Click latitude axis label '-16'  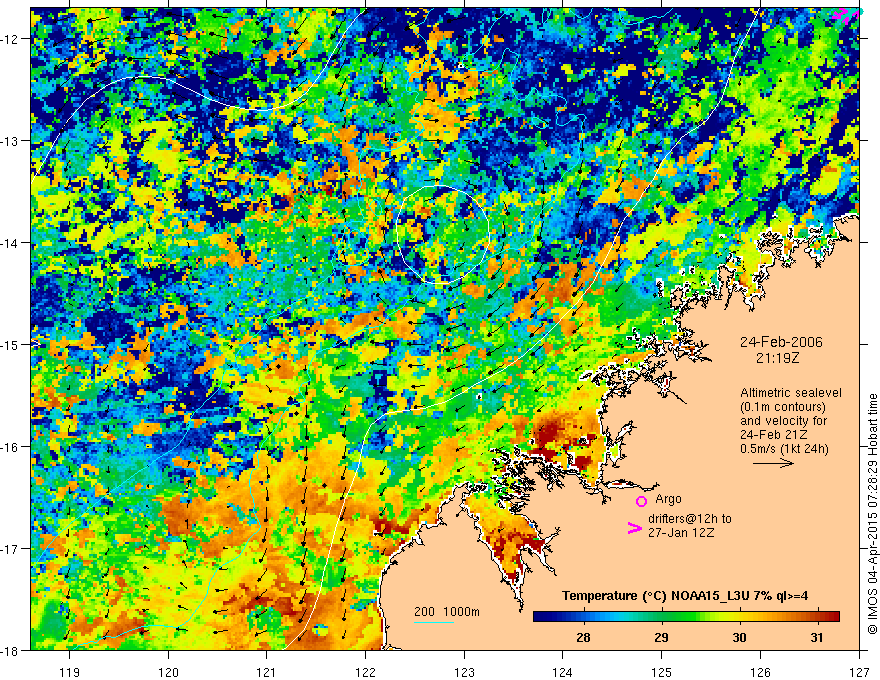coord(11,447)
